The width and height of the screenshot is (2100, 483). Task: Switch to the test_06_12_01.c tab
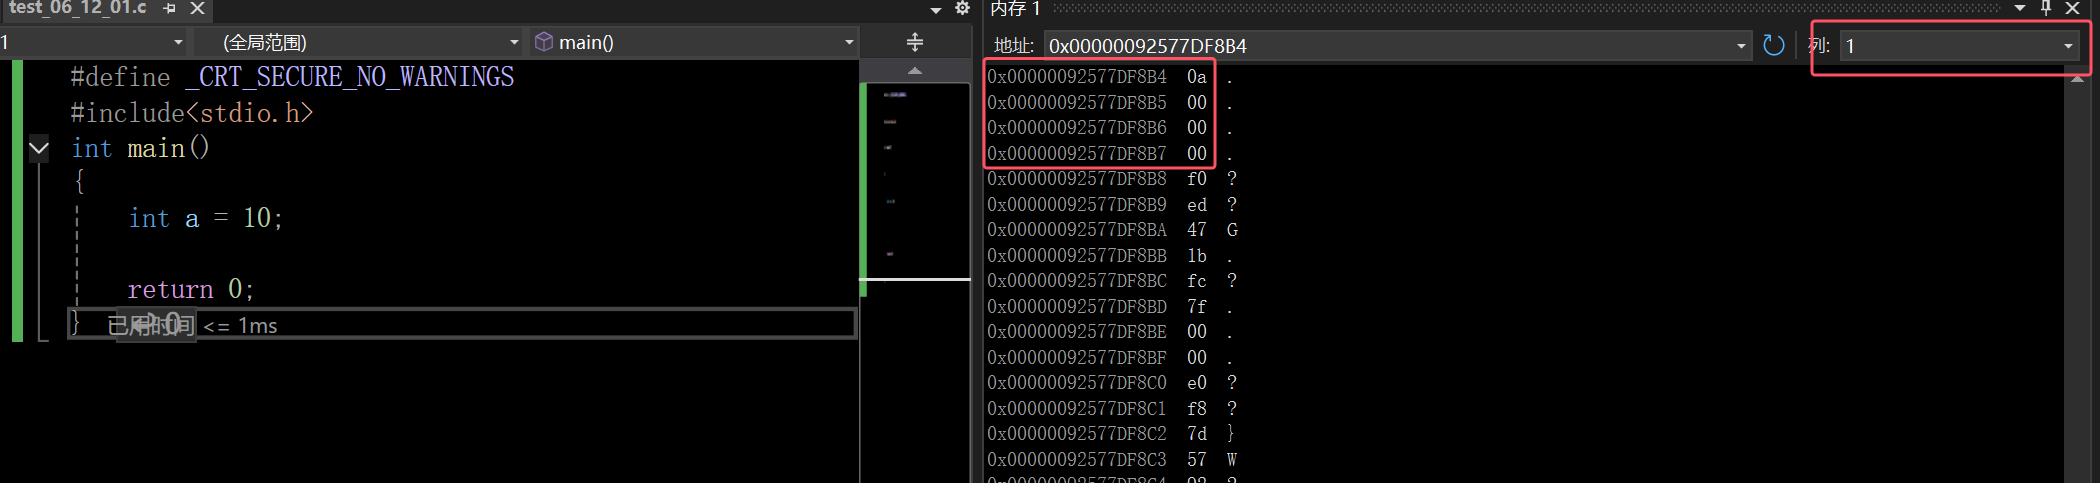[77, 8]
